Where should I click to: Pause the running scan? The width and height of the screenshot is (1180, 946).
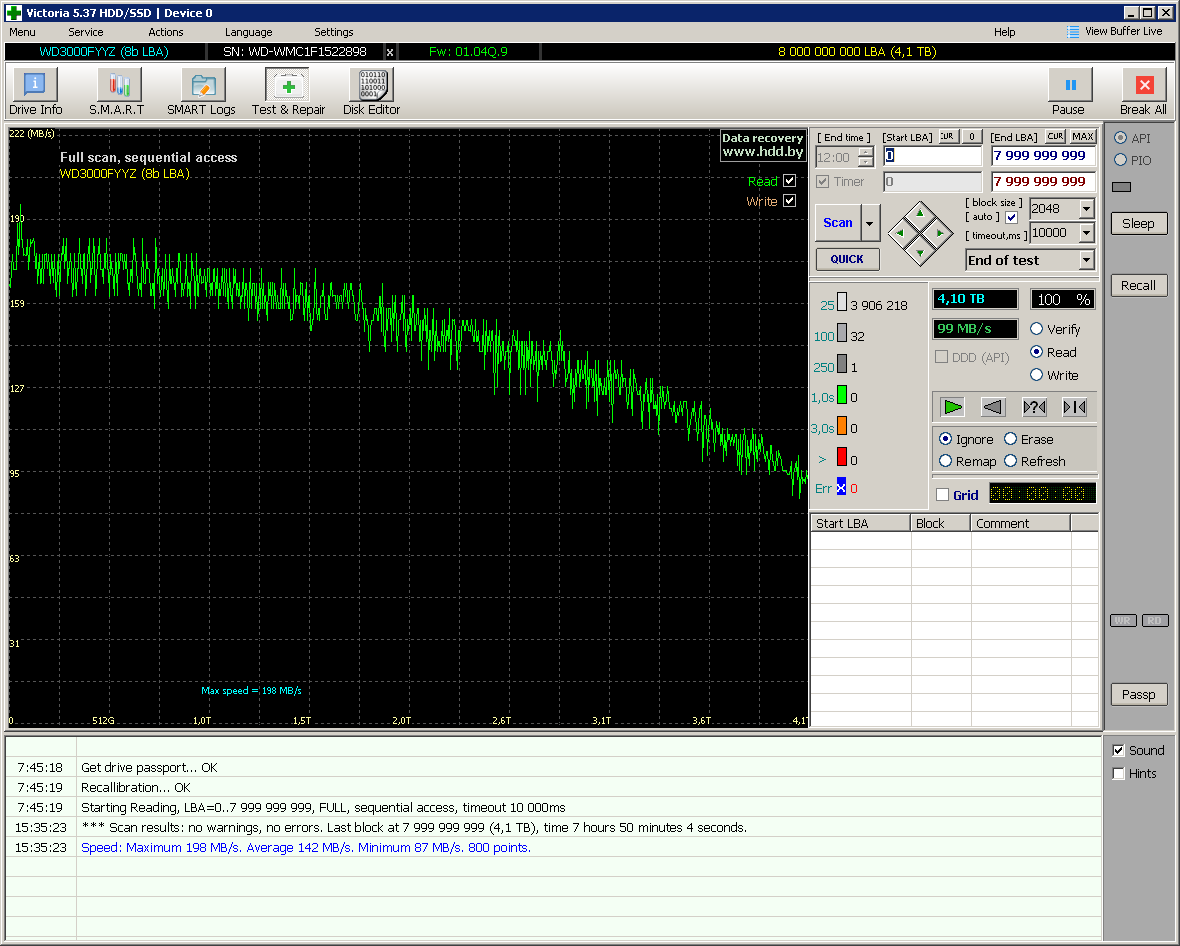coord(1069,86)
